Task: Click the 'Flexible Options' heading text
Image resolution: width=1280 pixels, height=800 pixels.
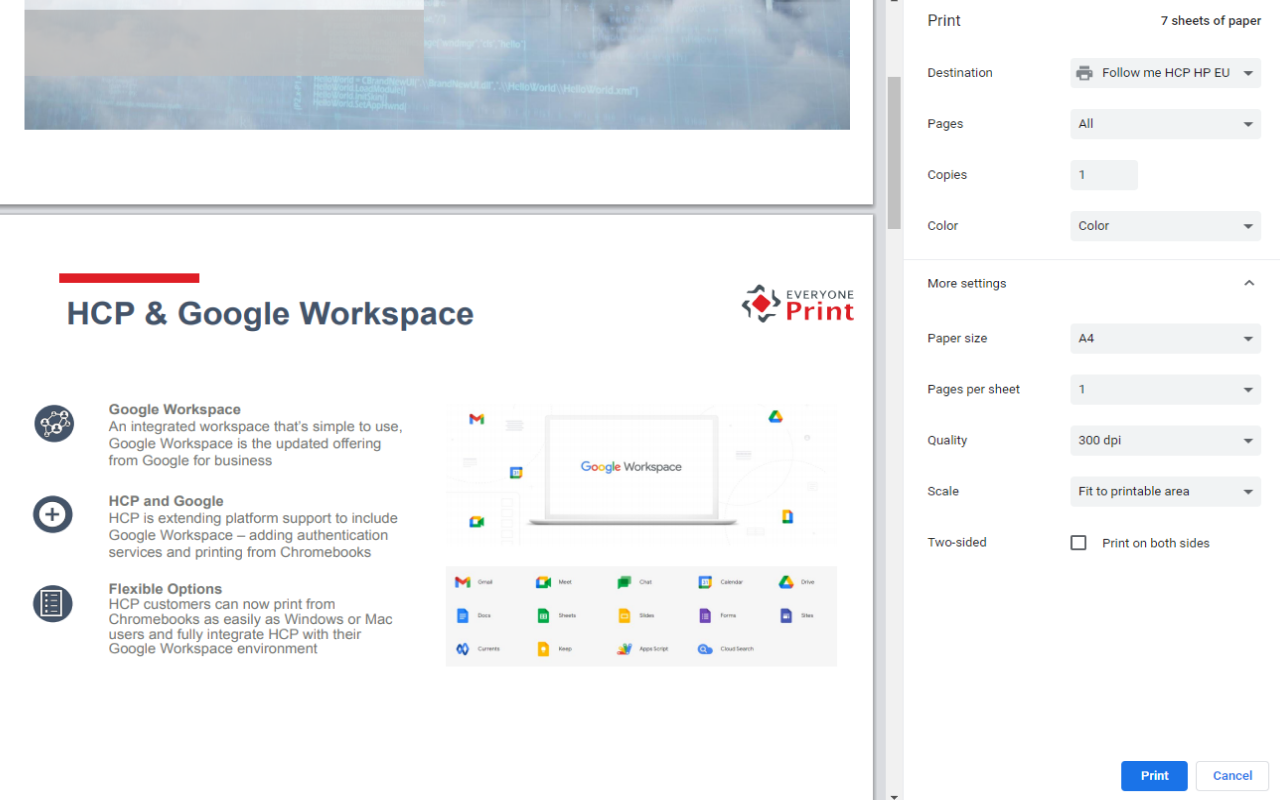Action: pyautogui.click(x=165, y=589)
